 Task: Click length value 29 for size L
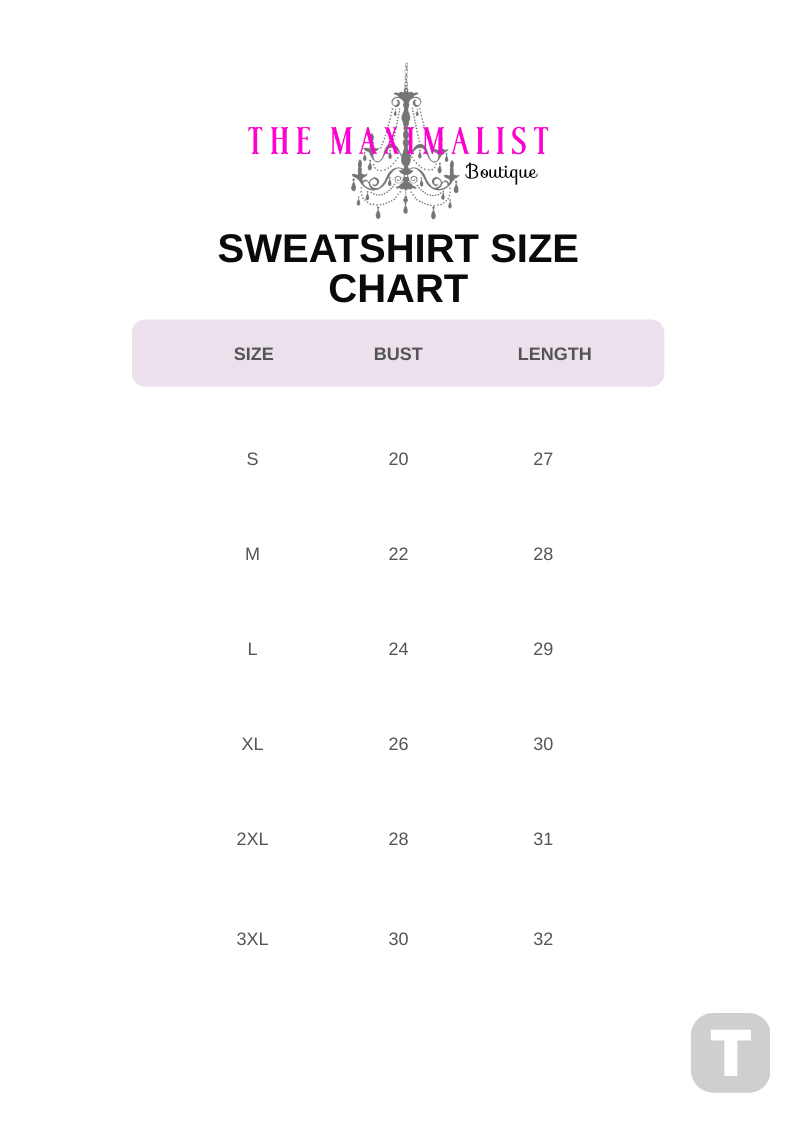pyautogui.click(x=543, y=649)
